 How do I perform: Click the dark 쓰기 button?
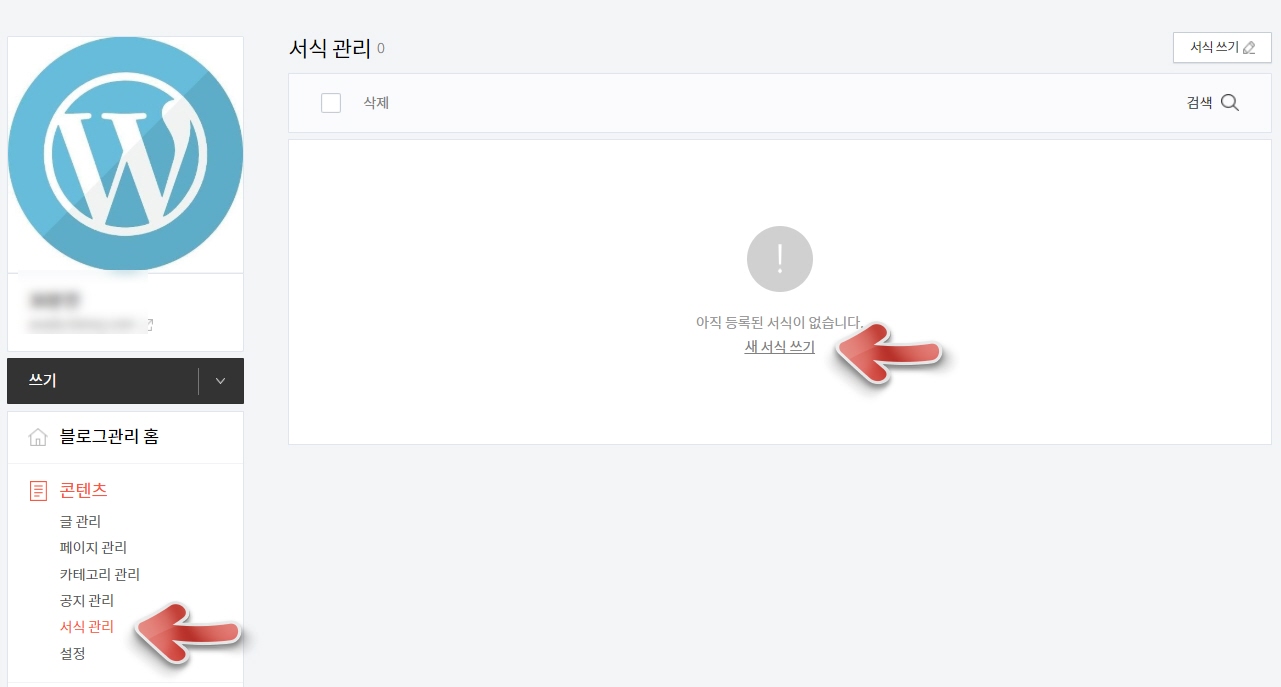(103, 381)
